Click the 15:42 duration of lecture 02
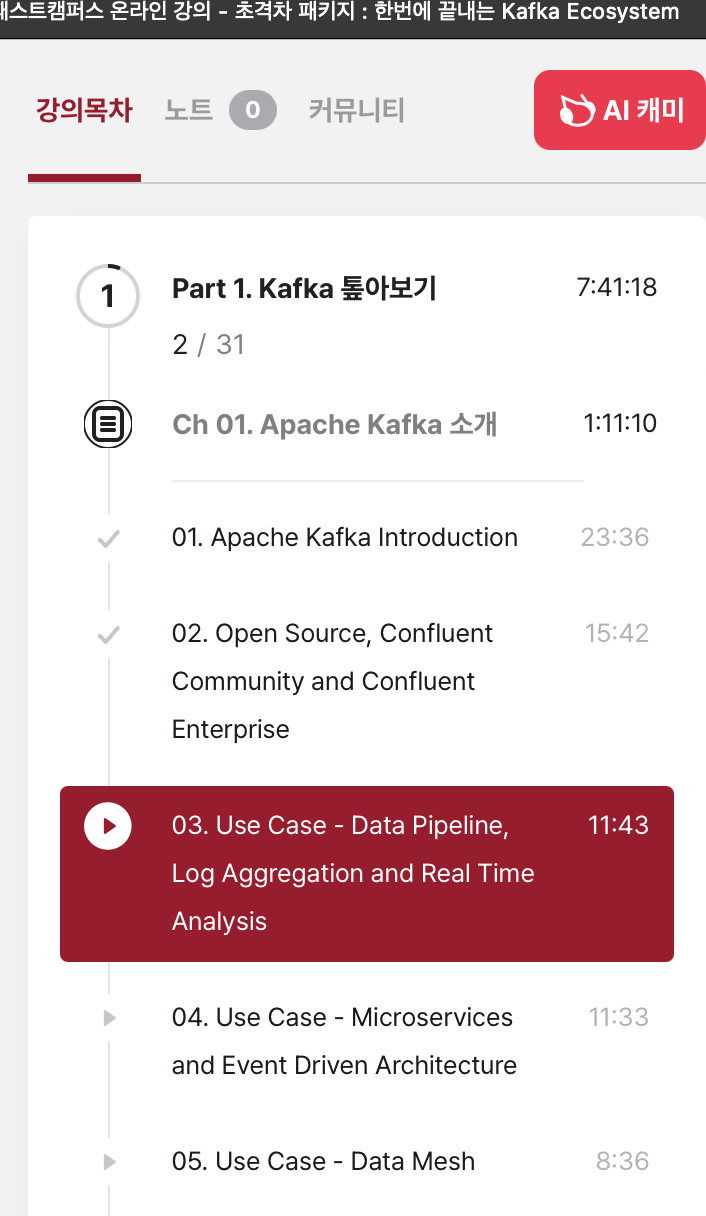The height and width of the screenshot is (1216, 706). coord(617,633)
